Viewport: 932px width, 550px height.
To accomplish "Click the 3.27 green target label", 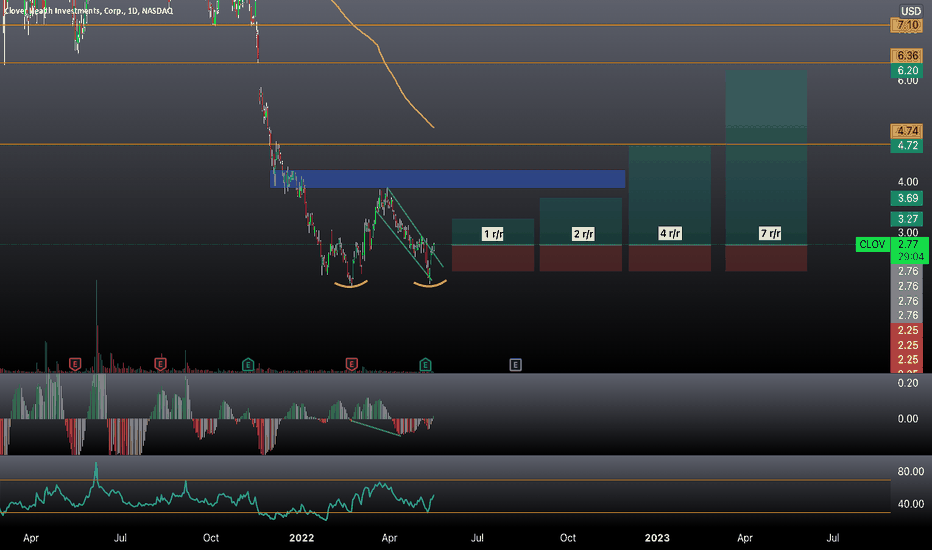I will pos(907,219).
